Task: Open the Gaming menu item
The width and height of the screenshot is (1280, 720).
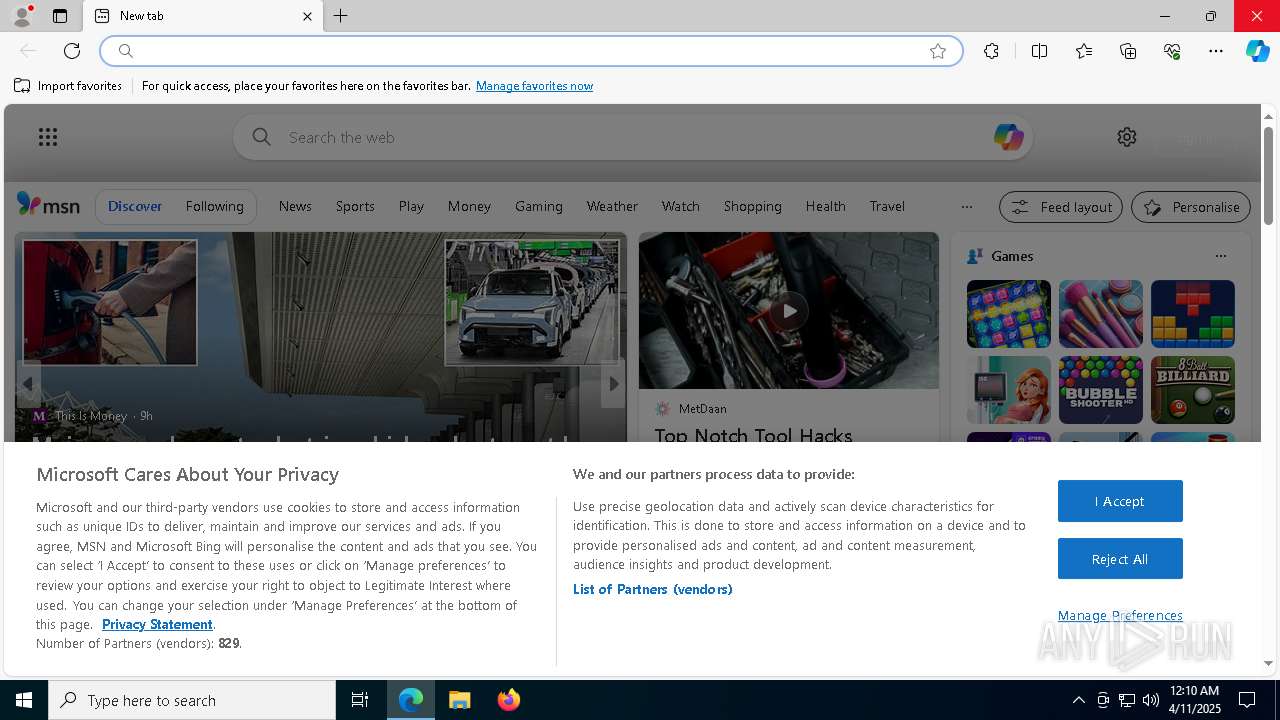Action: [x=539, y=206]
